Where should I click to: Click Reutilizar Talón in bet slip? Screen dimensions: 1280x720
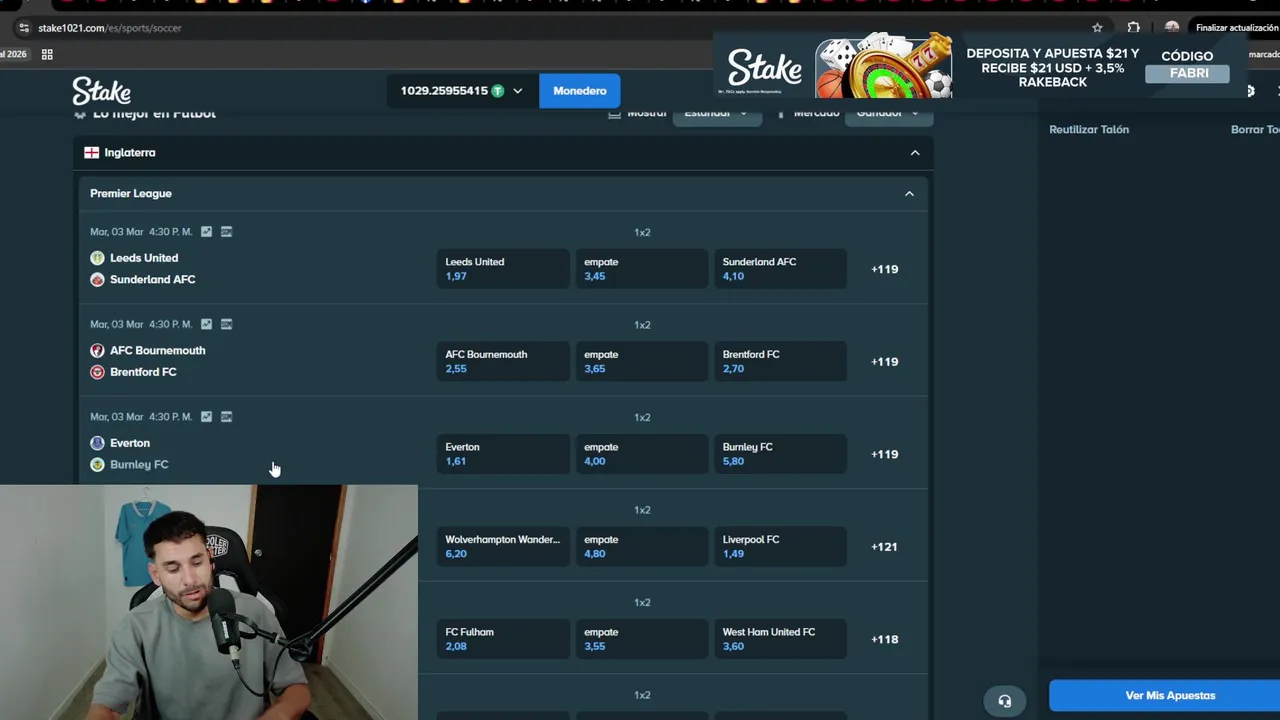coord(1089,130)
